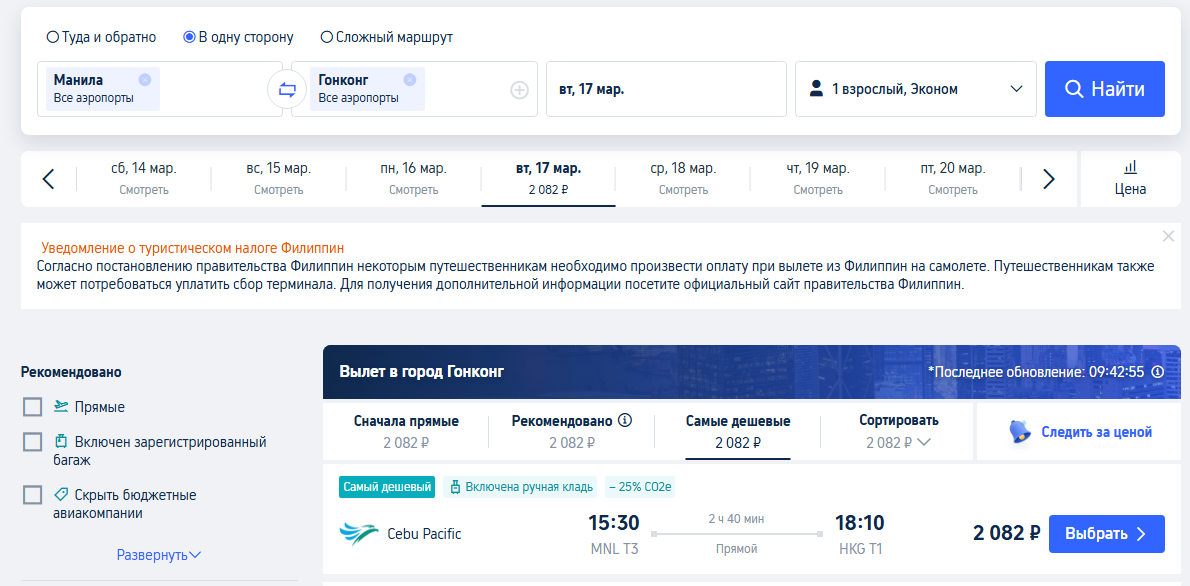
Task: Click Следить за ценой link
Action: (x=1097, y=432)
